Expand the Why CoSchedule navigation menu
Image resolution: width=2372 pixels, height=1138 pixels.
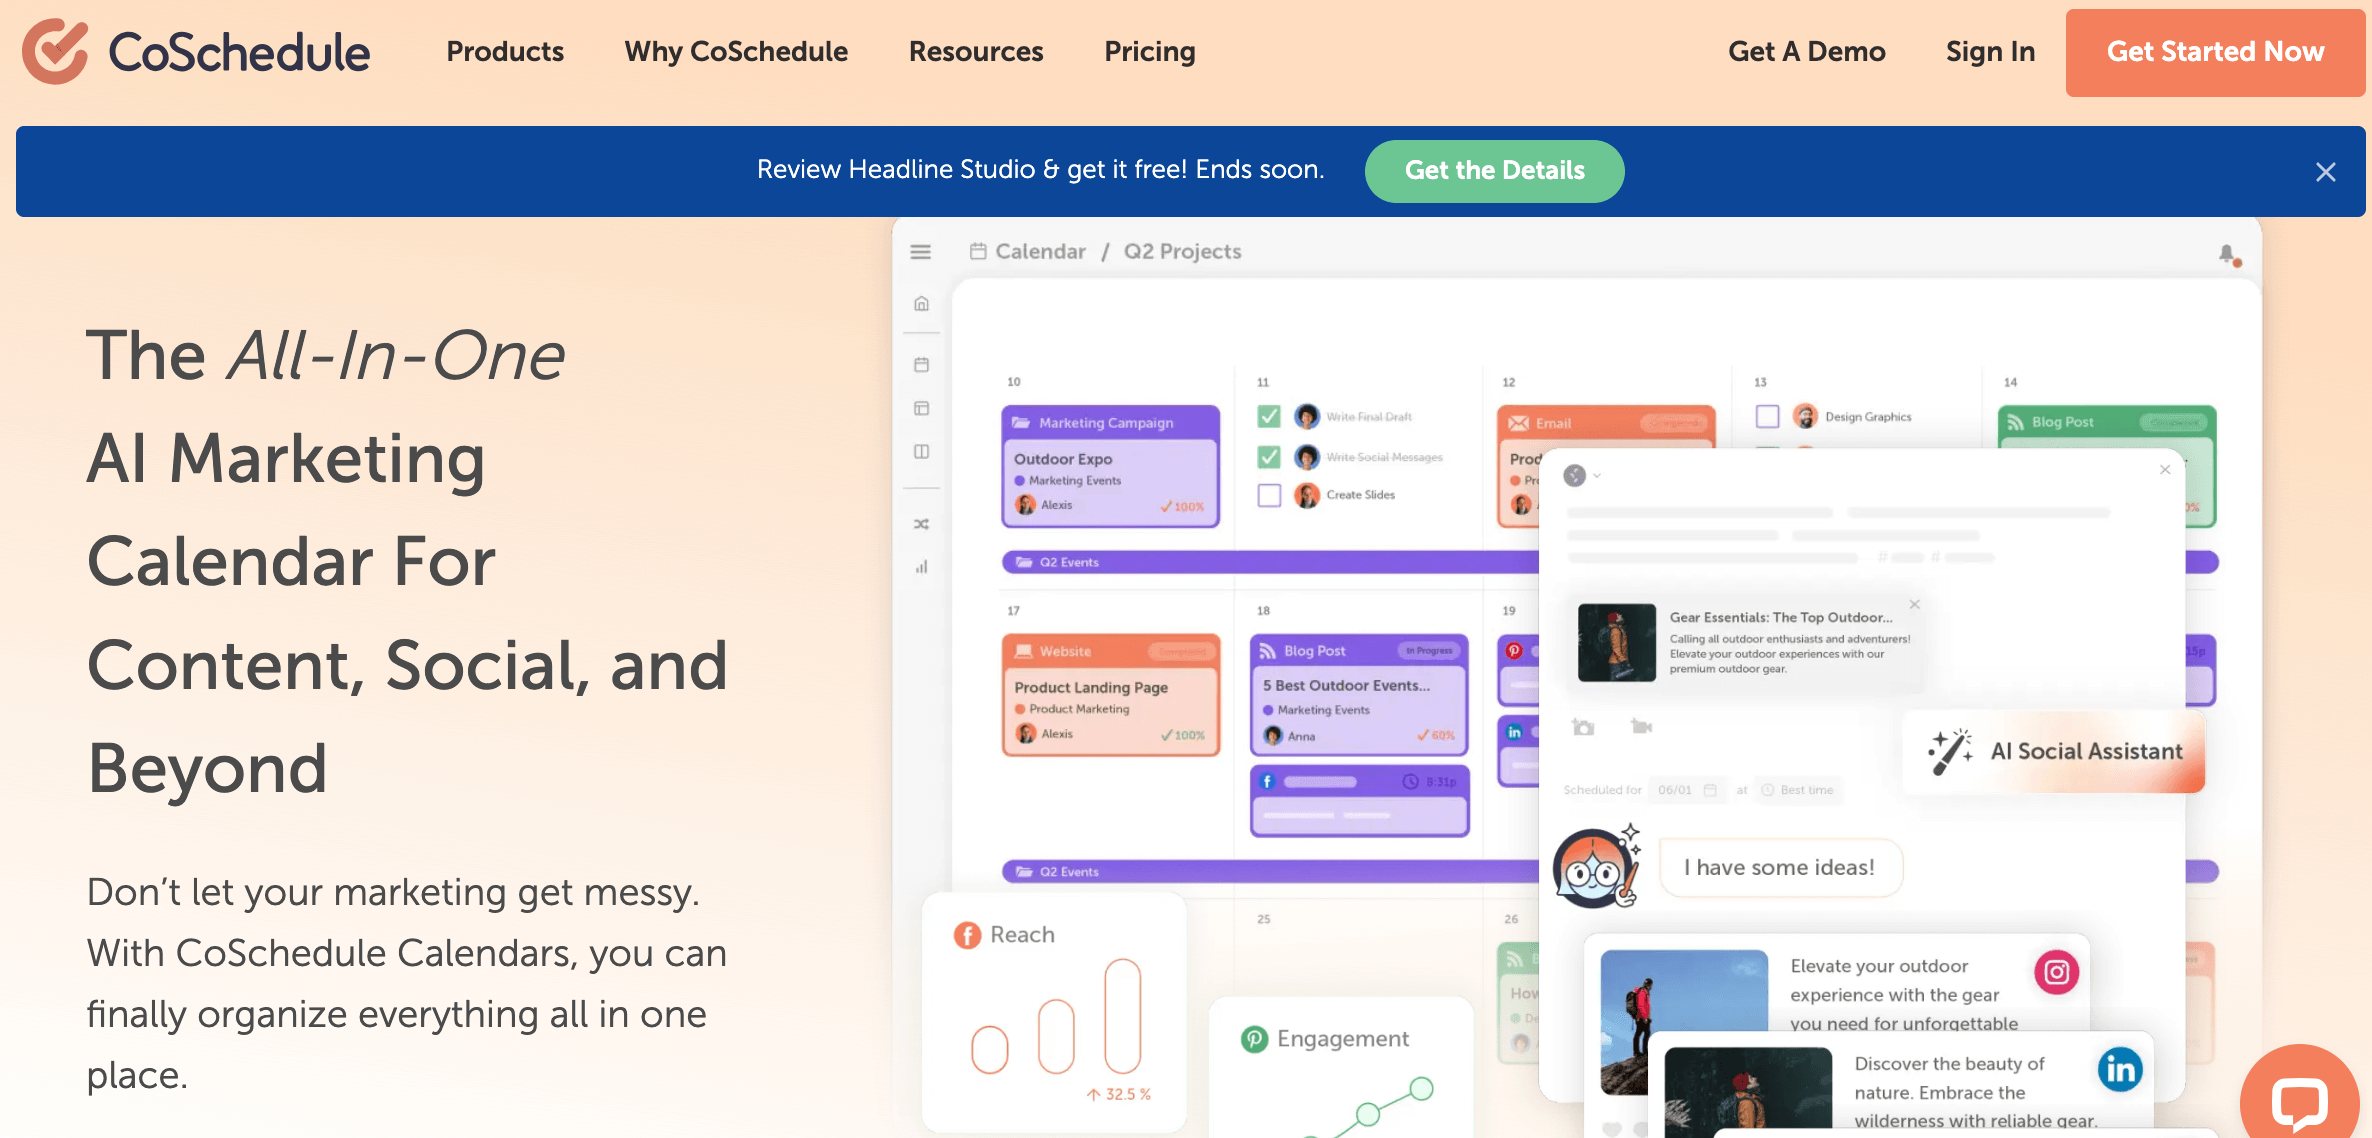pos(737,50)
